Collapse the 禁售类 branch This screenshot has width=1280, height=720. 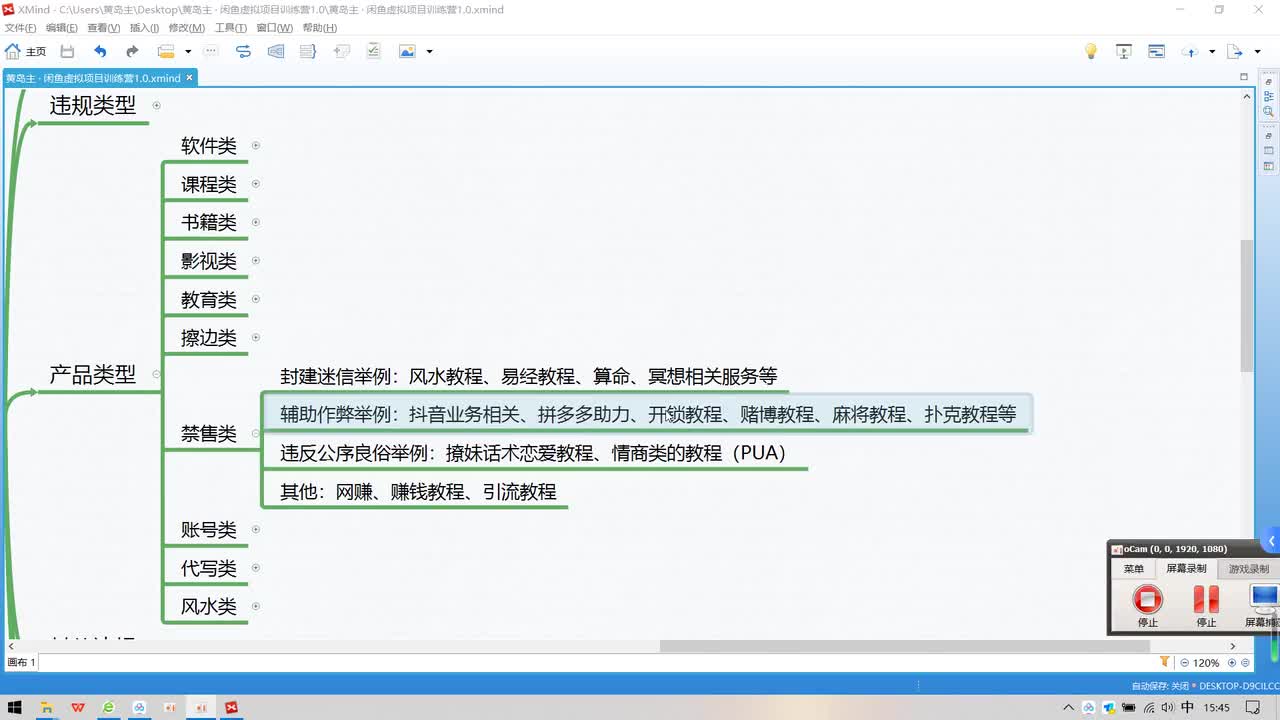pyautogui.click(x=256, y=434)
